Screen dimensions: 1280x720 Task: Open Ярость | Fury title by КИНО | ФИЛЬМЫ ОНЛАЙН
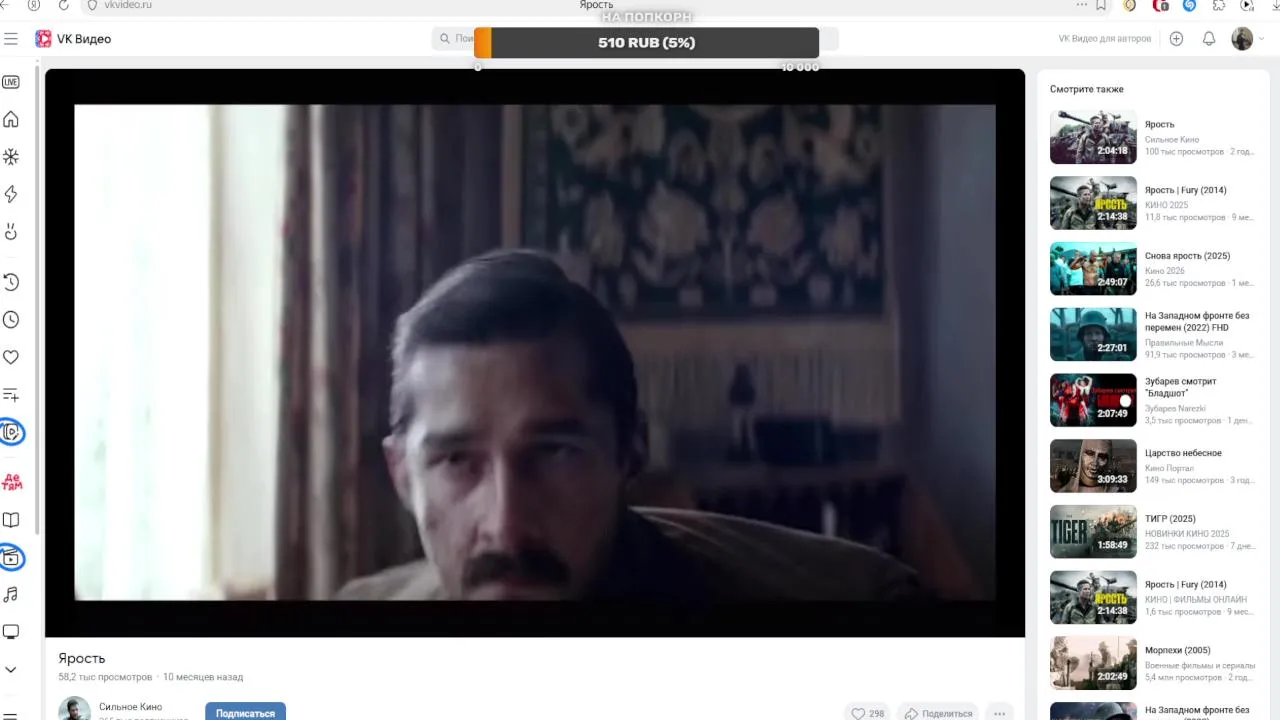pos(1185,585)
